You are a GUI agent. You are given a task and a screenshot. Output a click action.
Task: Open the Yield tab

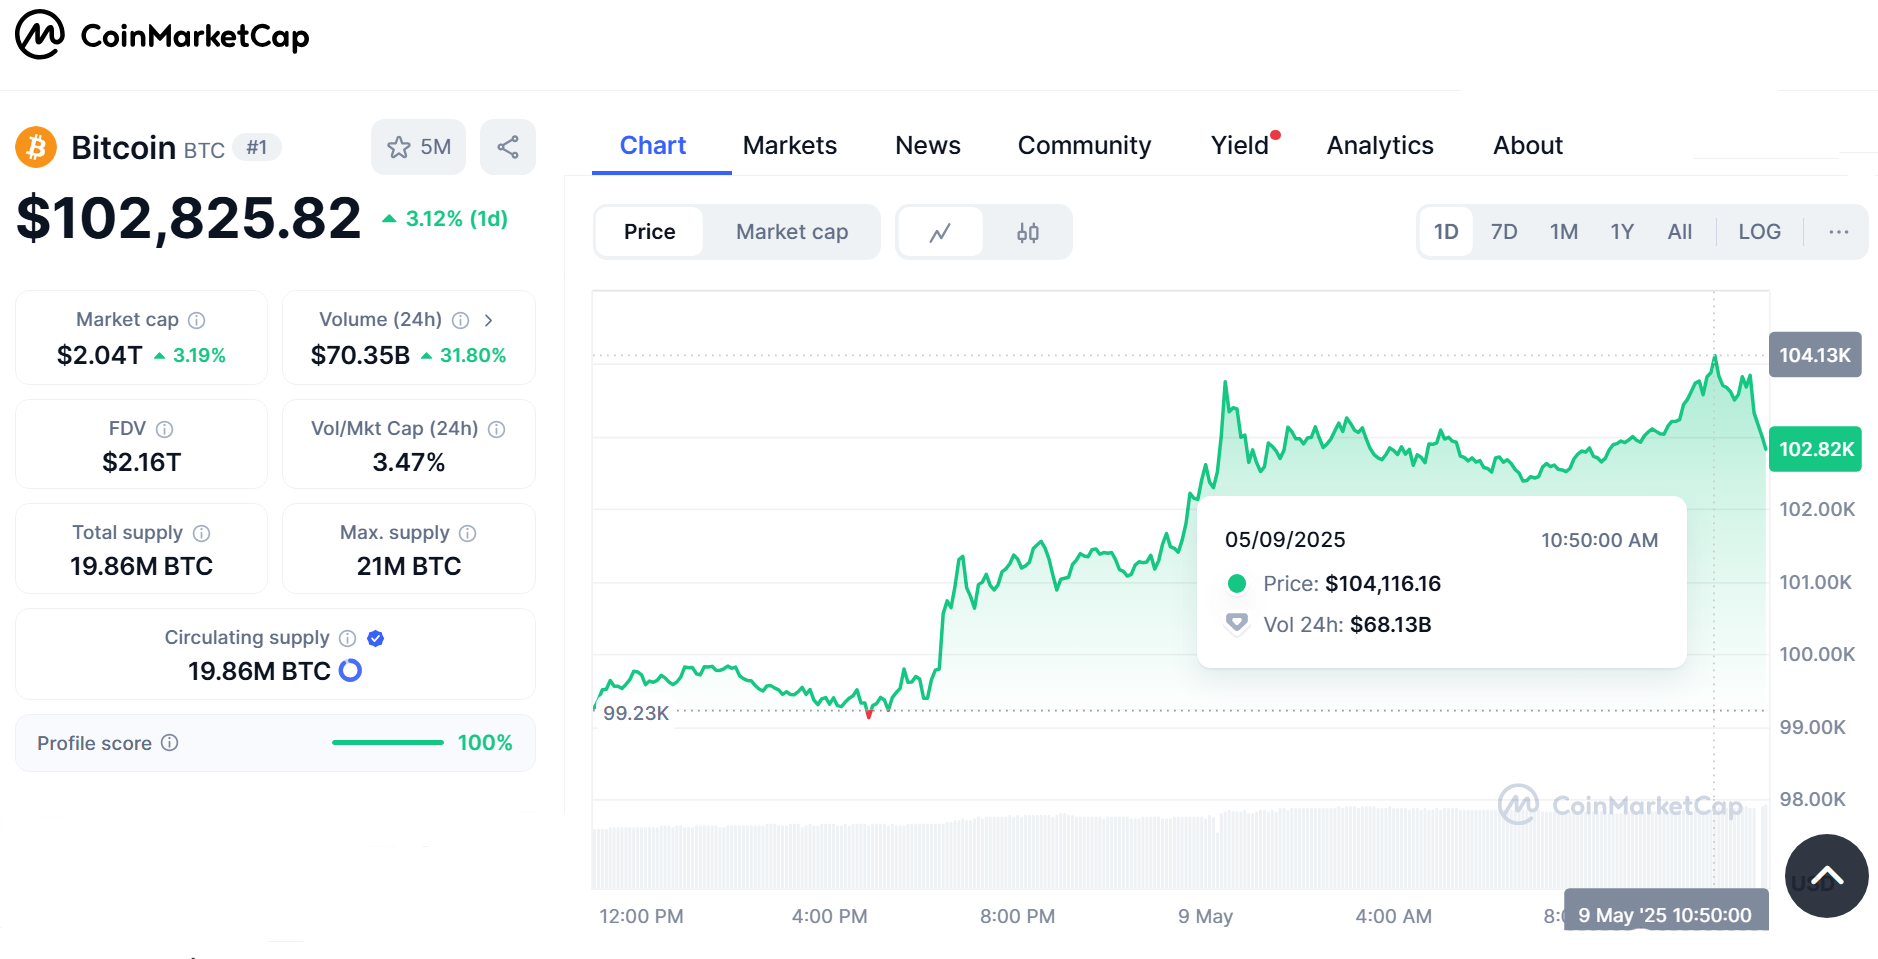[x=1241, y=146]
